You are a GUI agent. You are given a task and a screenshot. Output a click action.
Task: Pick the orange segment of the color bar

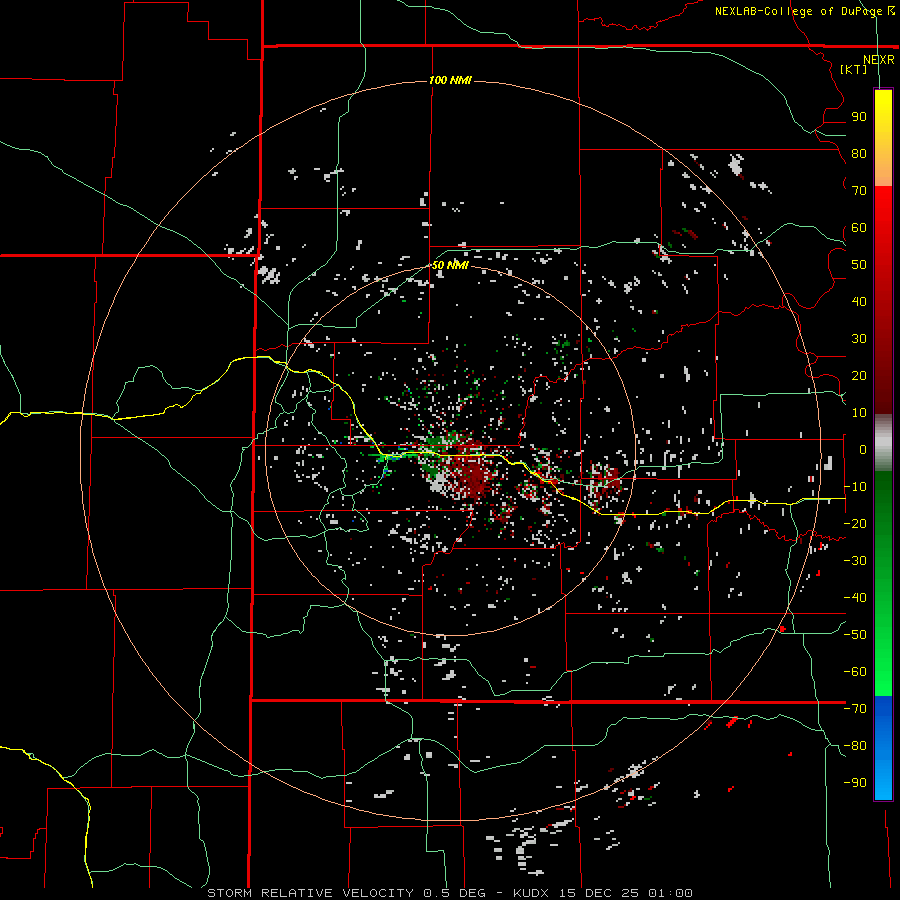click(x=883, y=168)
